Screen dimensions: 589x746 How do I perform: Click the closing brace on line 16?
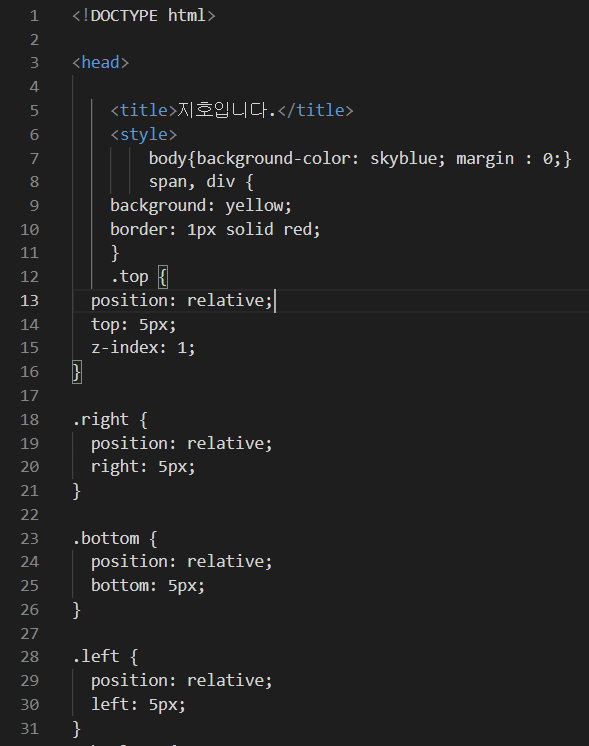coord(77,372)
